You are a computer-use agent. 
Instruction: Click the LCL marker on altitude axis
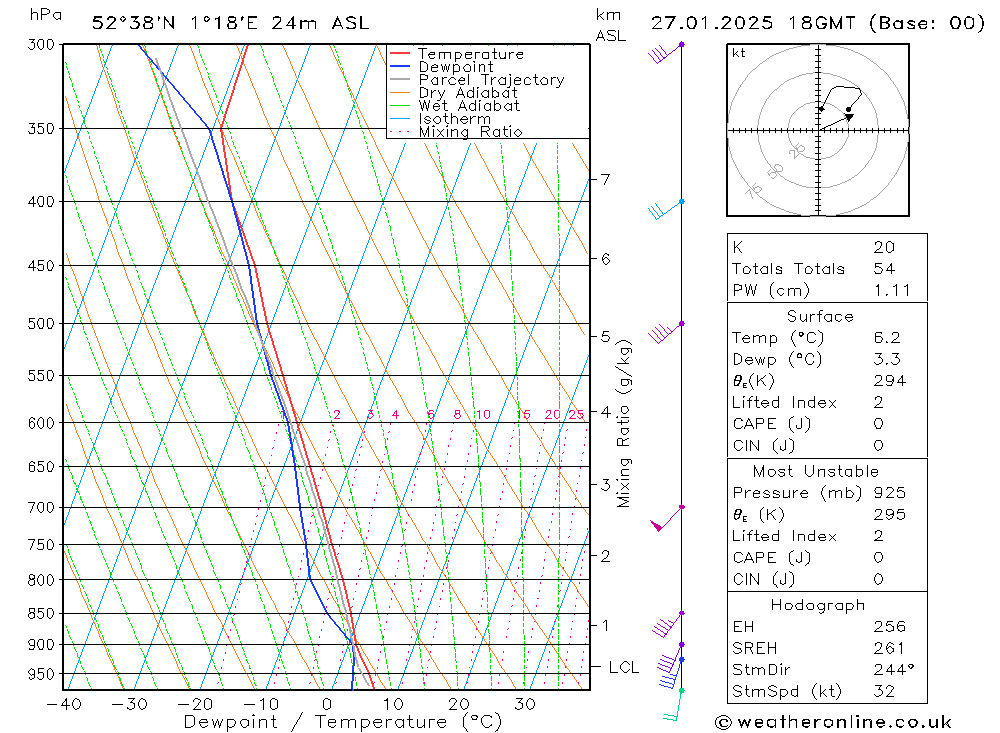pyautogui.click(x=623, y=667)
